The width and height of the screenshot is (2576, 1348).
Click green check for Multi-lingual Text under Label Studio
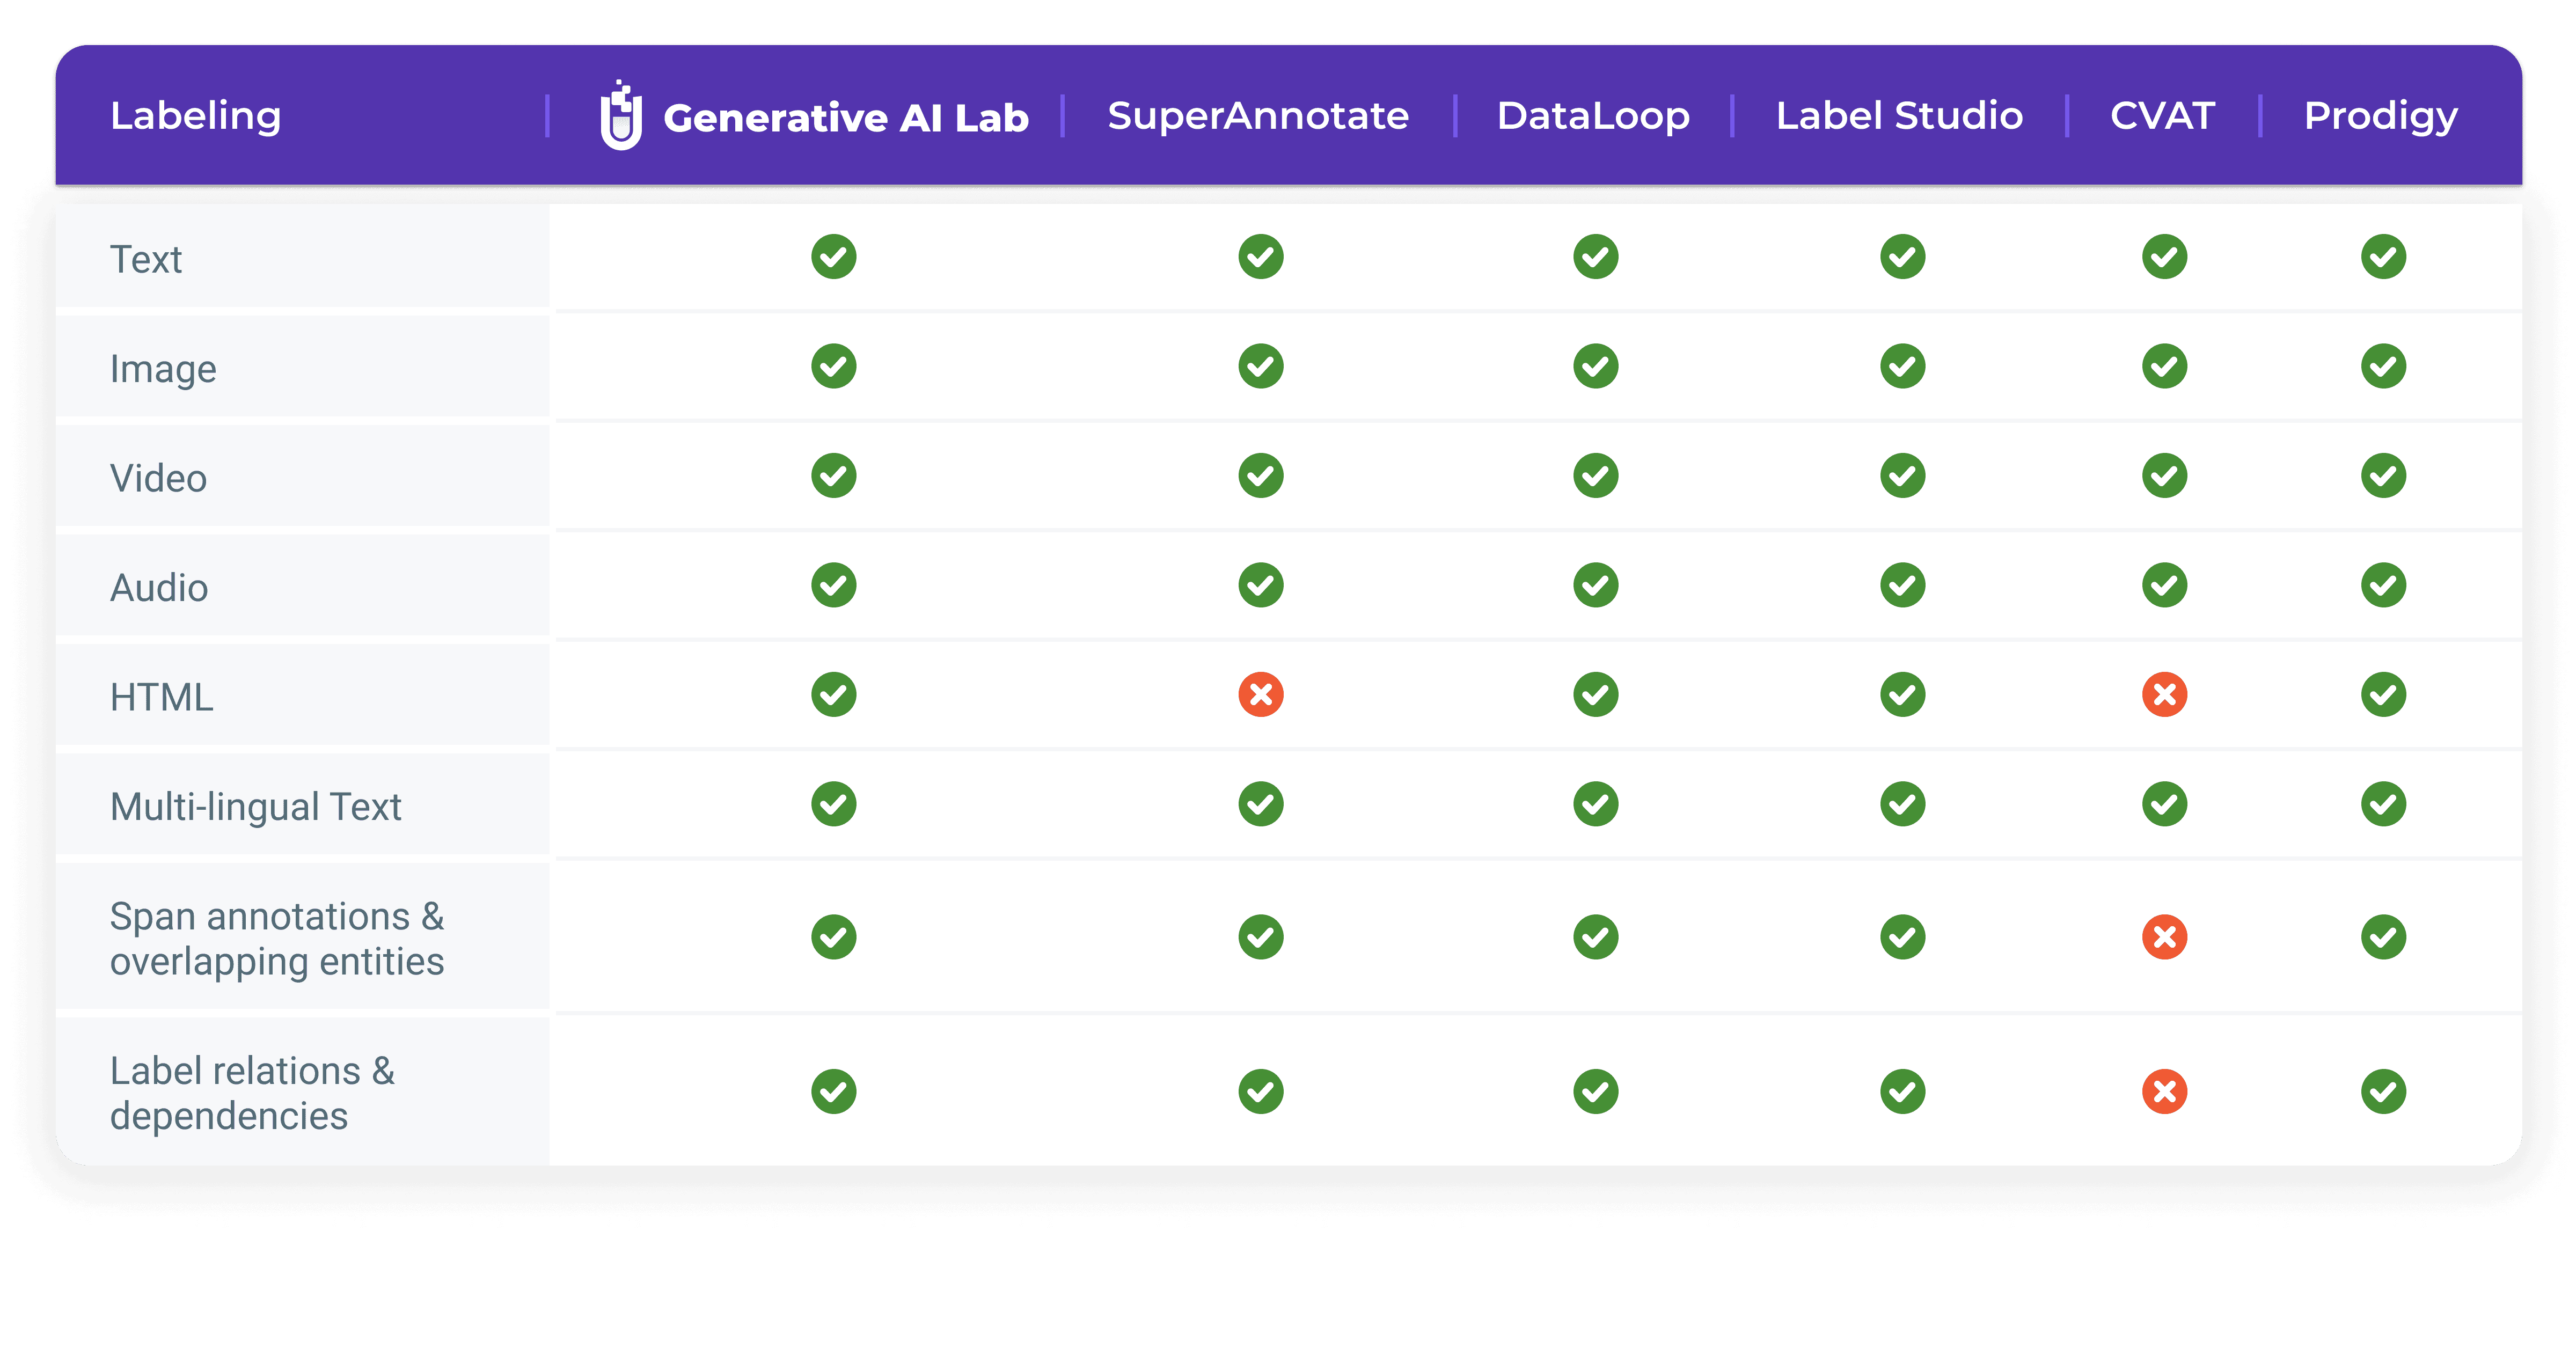[1903, 804]
